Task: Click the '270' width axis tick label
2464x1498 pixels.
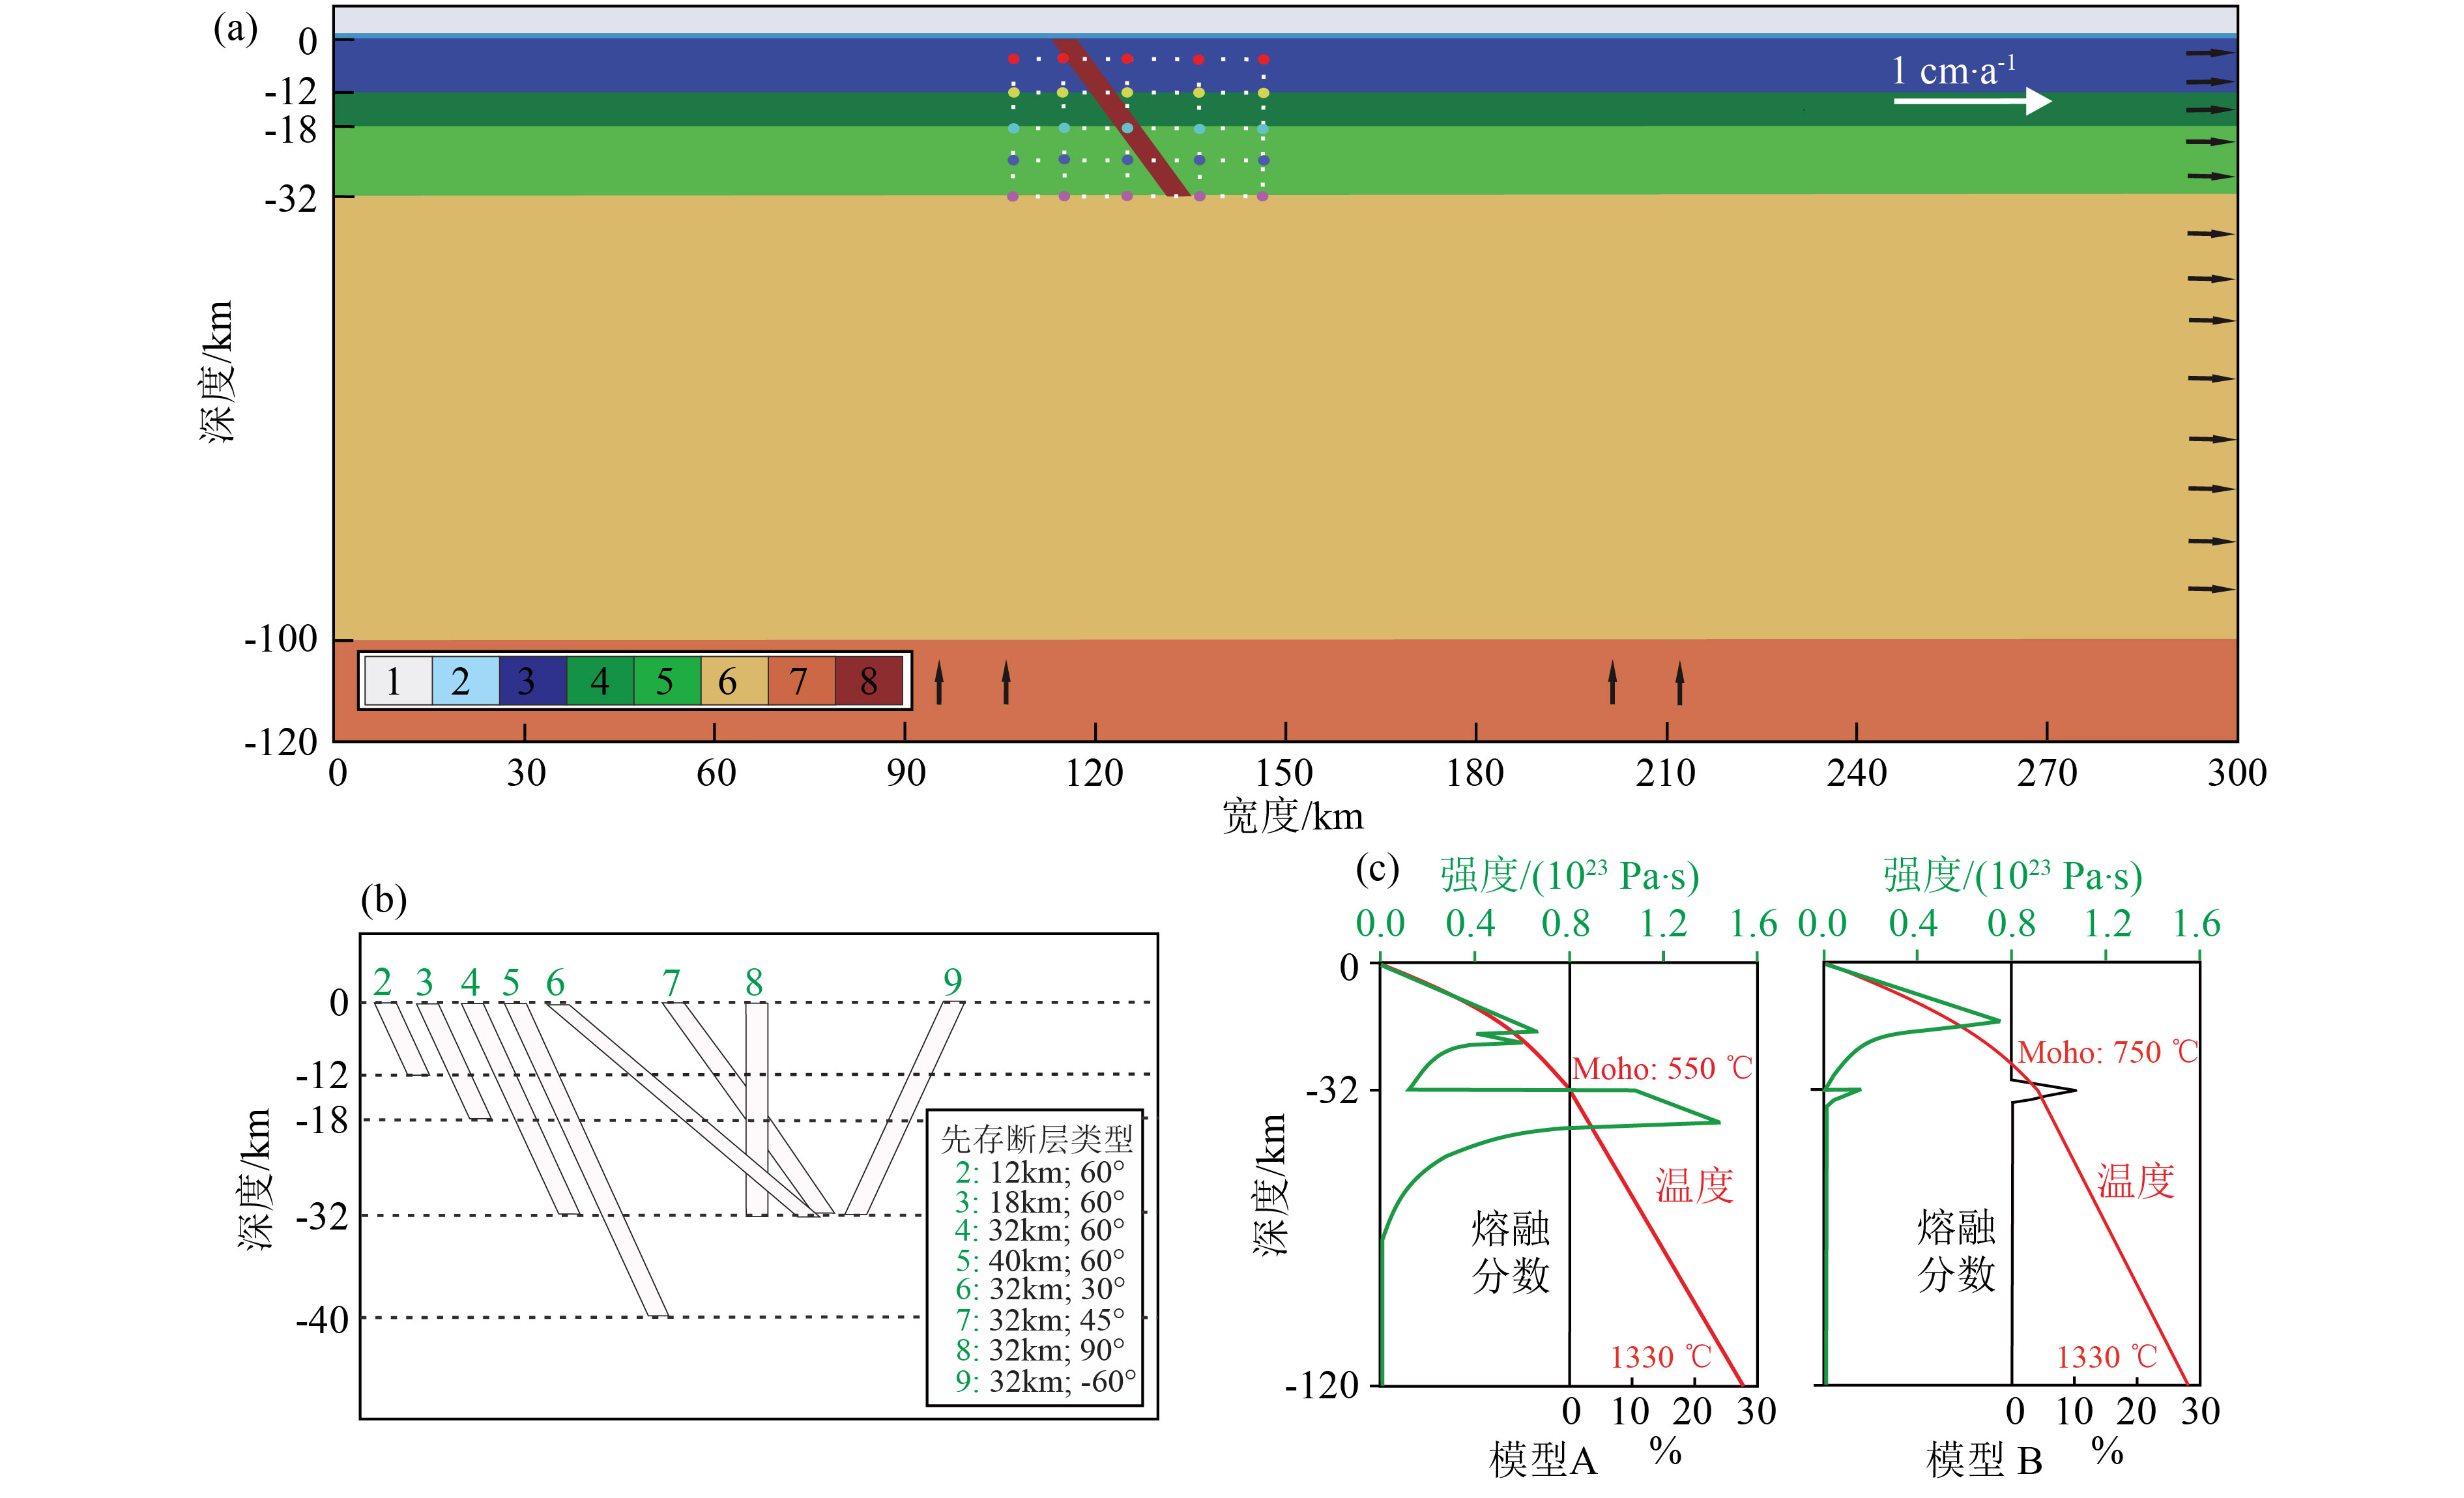Action: (2047, 772)
